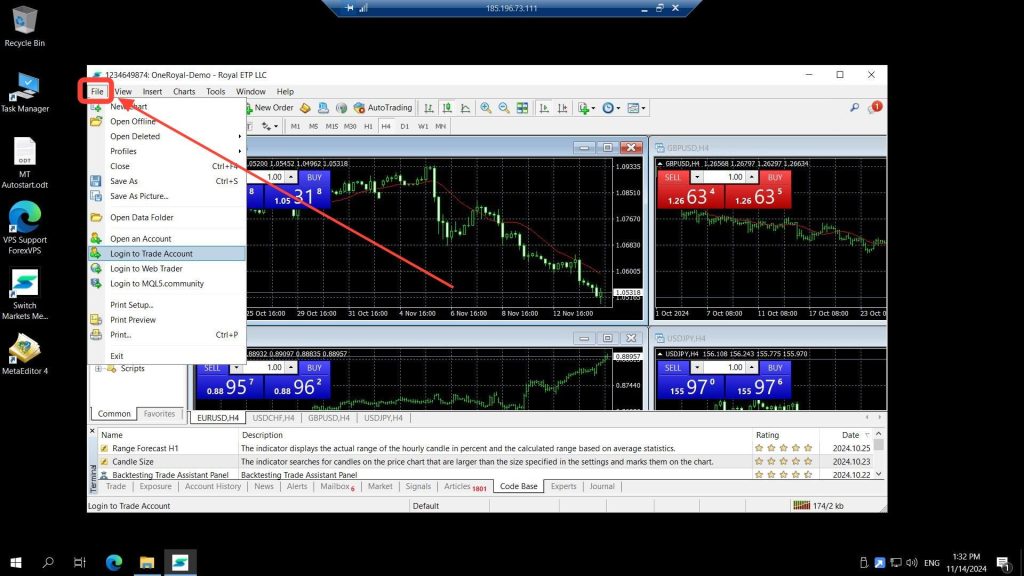Toggle the AutoTrading button
1024x576 pixels.
tap(383, 108)
